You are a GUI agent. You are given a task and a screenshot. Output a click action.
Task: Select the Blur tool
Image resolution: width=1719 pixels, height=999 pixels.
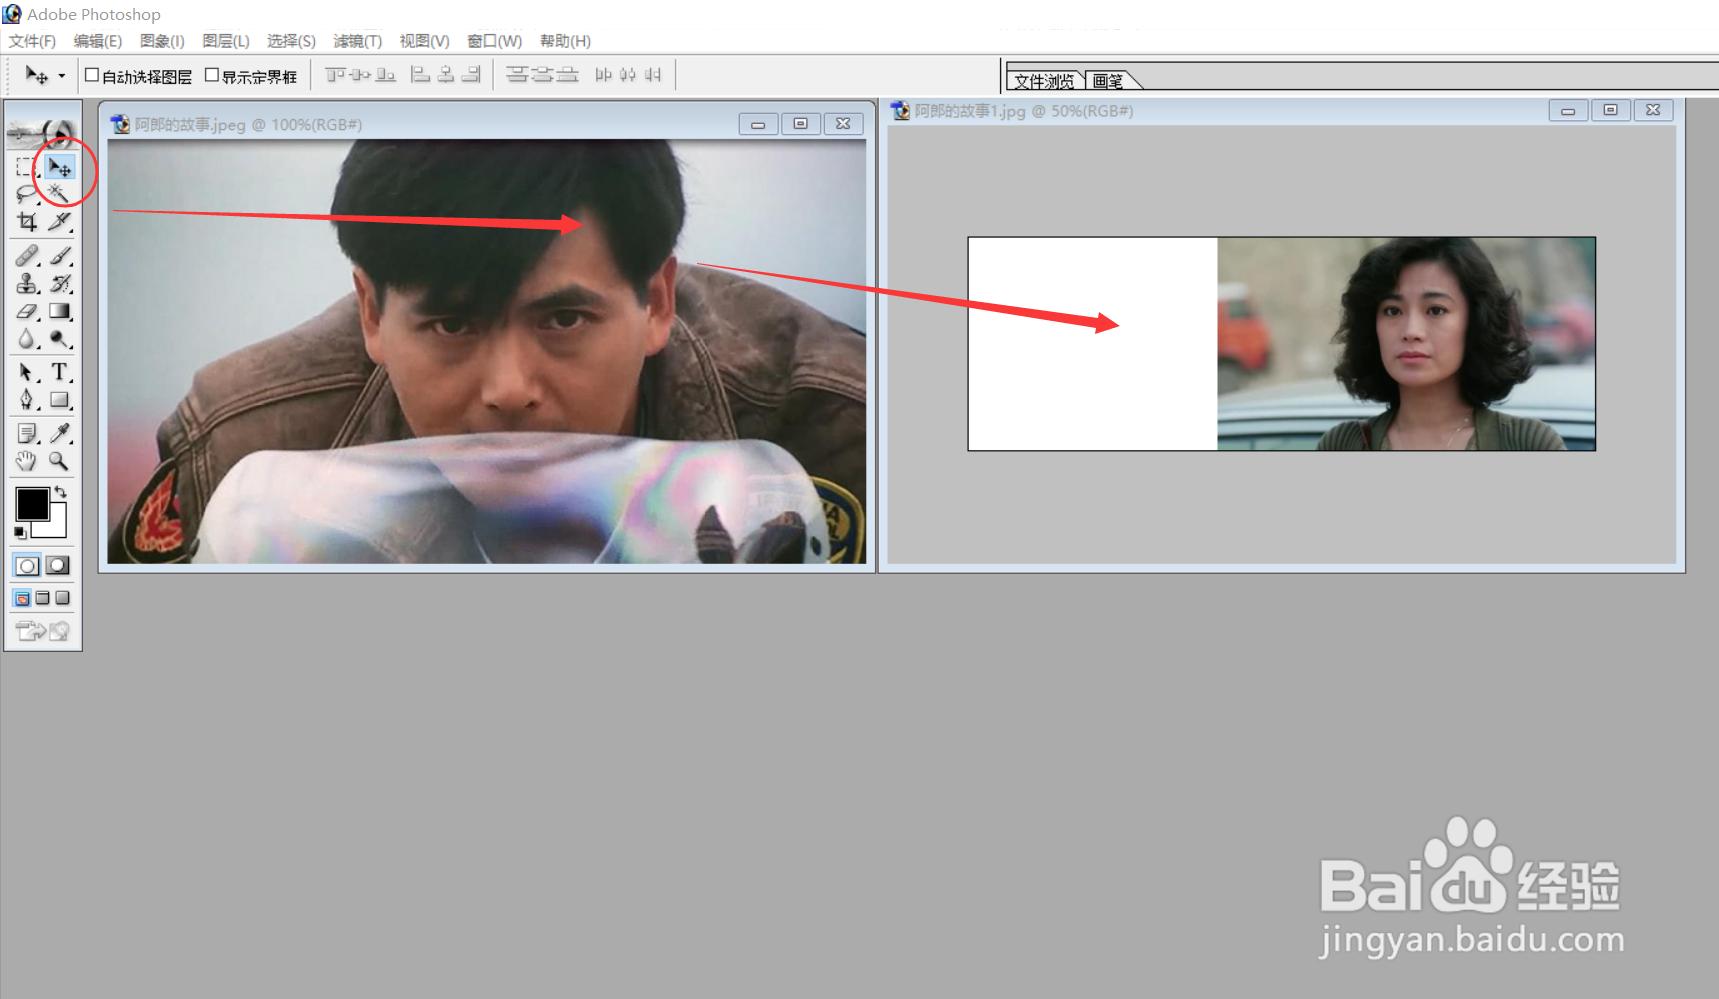pos(26,340)
